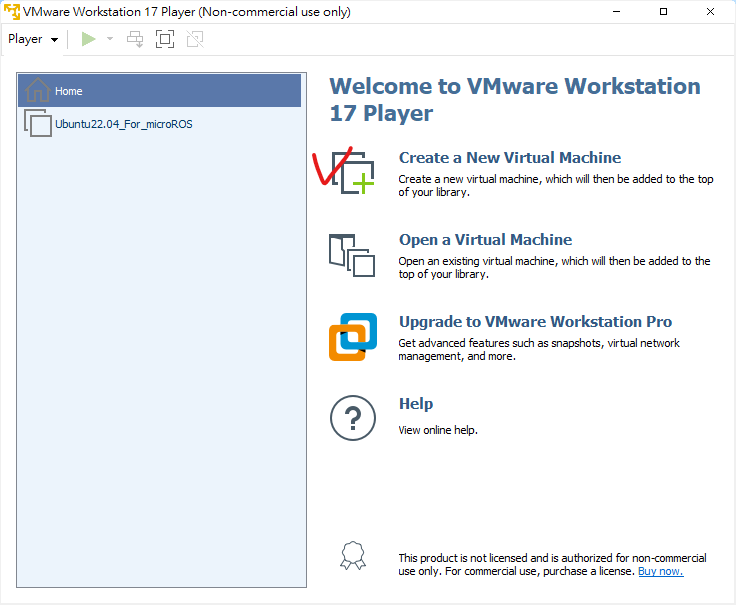Click 'View online help.' text

[x=438, y=430]
